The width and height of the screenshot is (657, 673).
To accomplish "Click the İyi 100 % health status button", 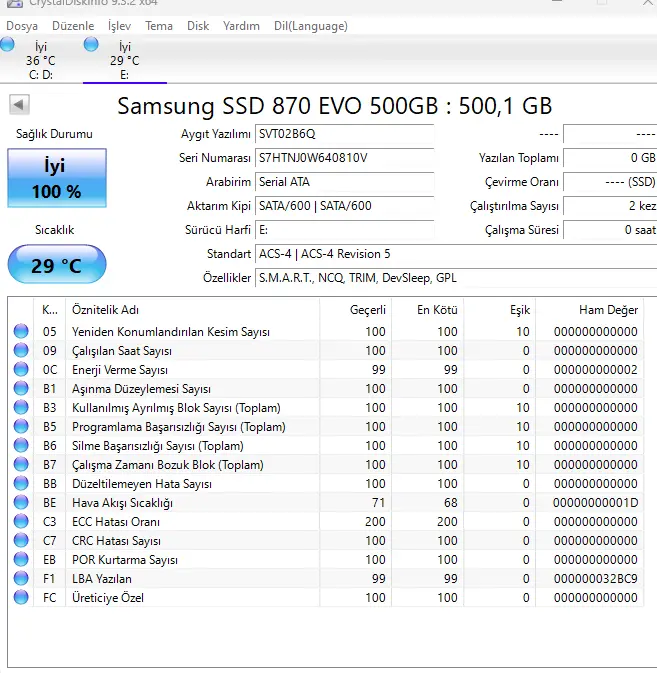I will click(x=57, y=178).
